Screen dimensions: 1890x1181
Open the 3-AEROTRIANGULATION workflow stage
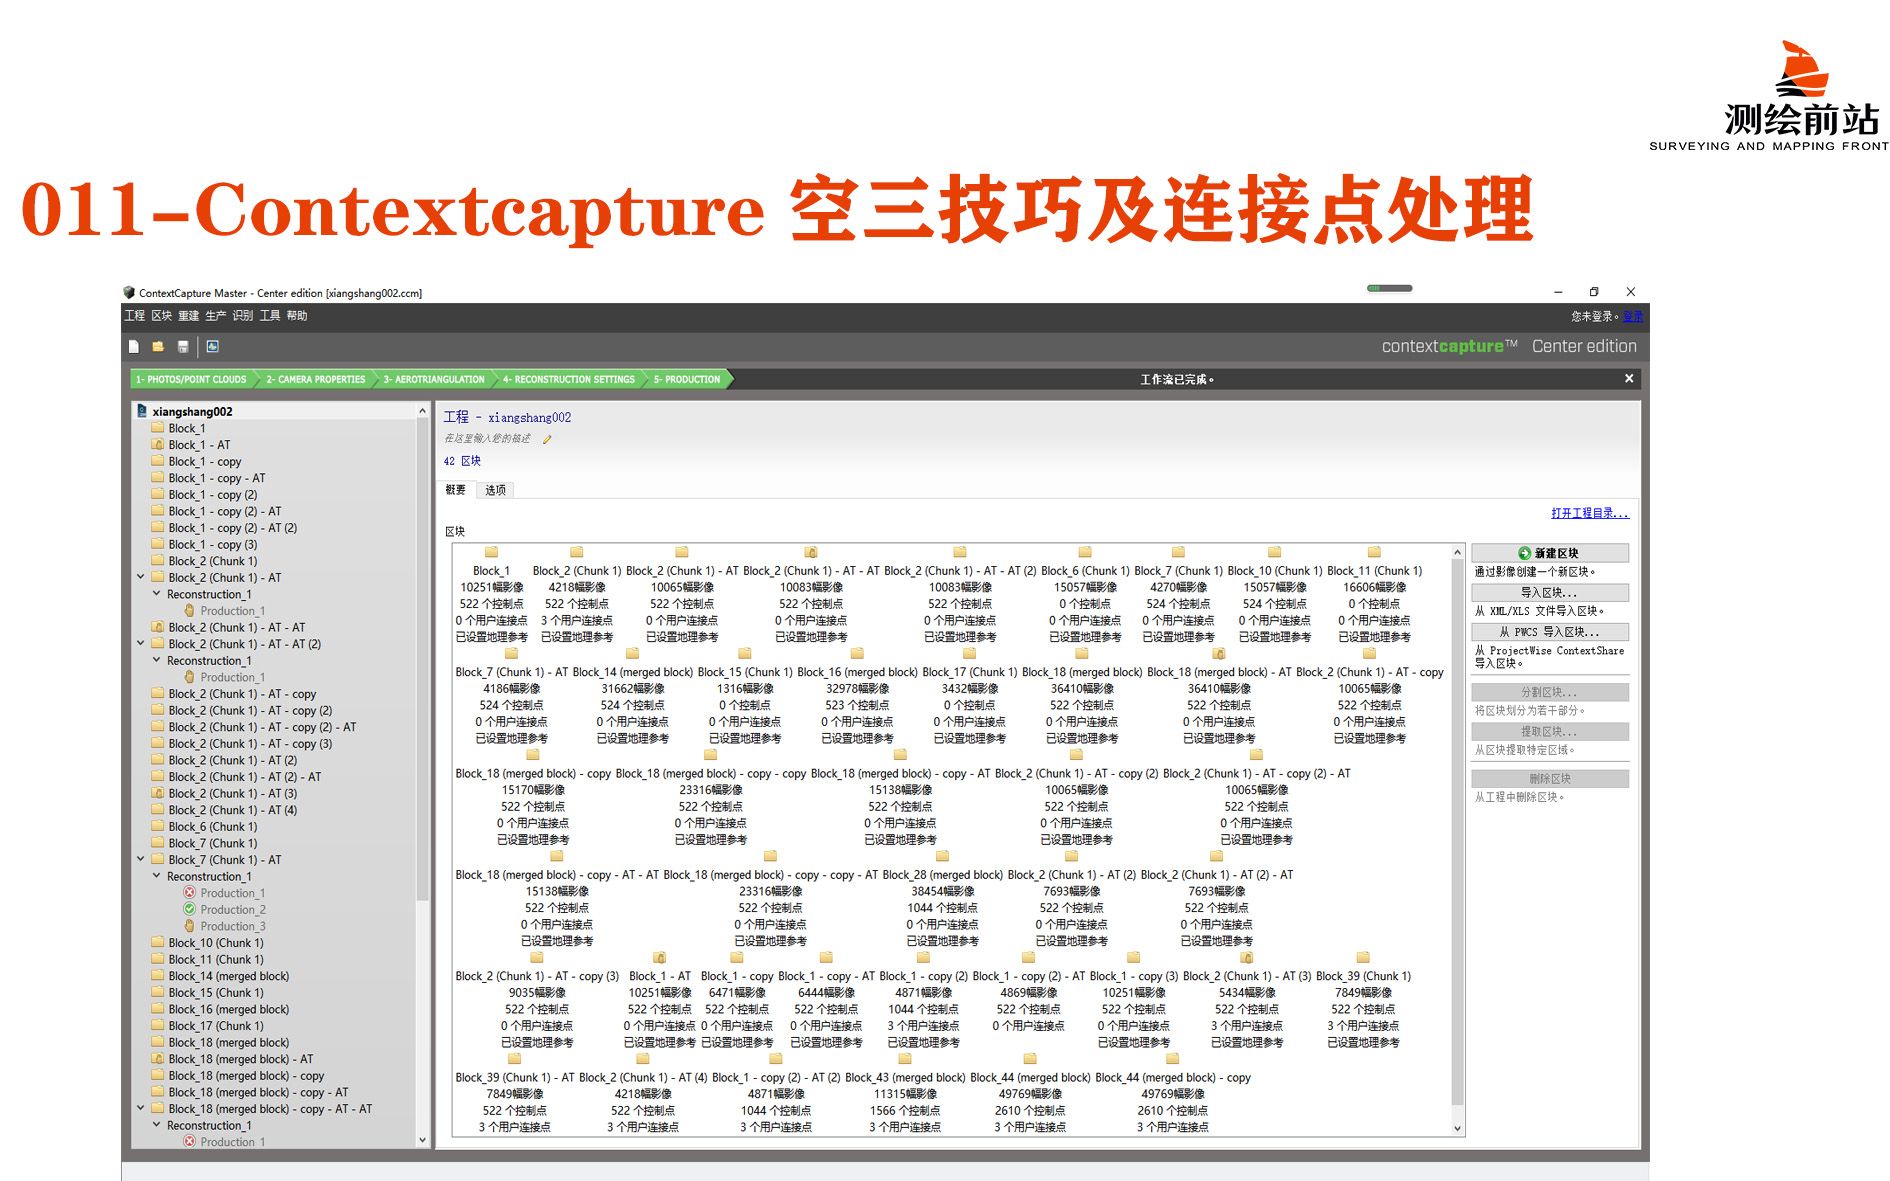coord(432,380)
